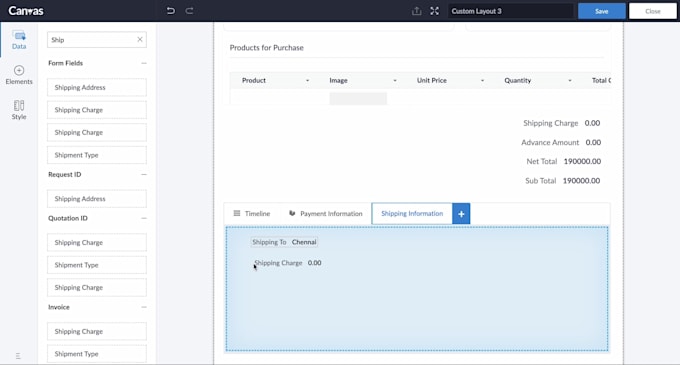680x365 pixels.
Task: Click the Unit Price column header
Action: click(432, 81)
